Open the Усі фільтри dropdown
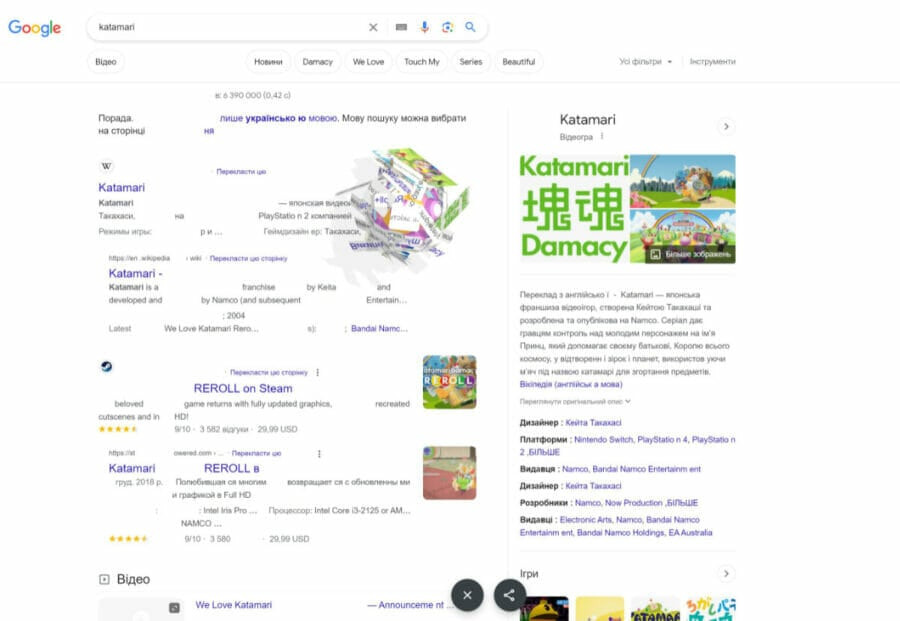Screen dimensions: 900x621 [645, 61]
